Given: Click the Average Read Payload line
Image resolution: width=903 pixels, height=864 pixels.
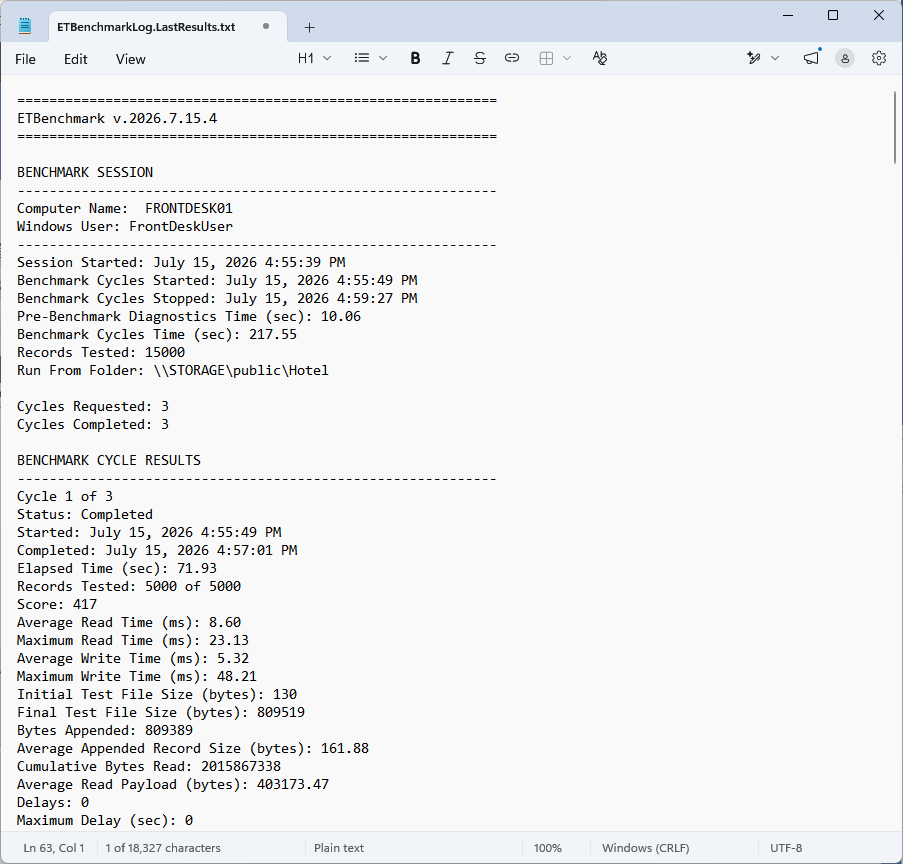Looking at the screenshot, I should click(x=173, y=785).
